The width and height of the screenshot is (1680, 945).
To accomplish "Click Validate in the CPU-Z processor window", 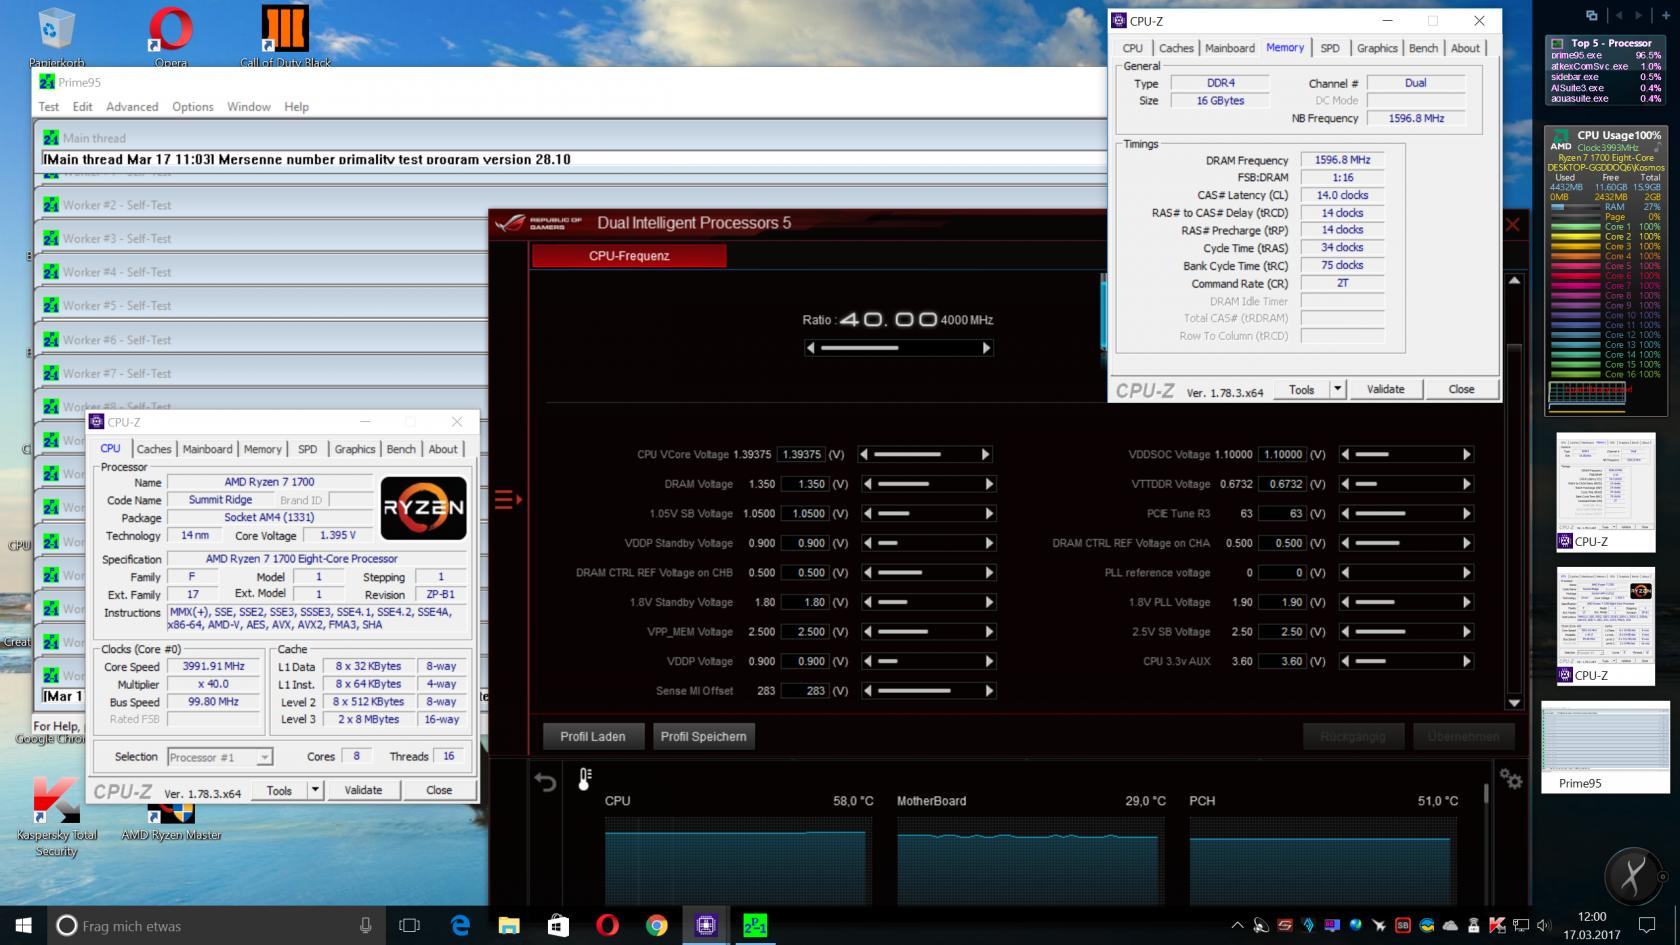I will [x=363, y=790].
